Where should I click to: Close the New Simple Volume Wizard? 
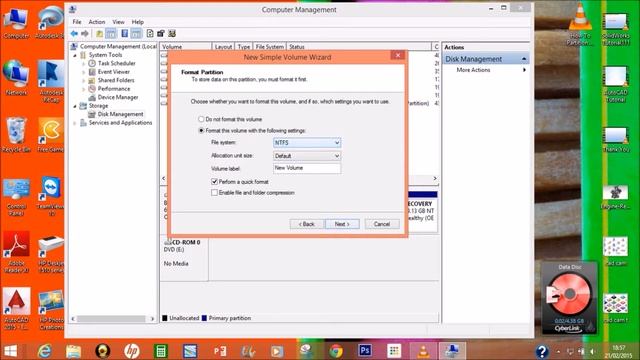click(398, 55)
